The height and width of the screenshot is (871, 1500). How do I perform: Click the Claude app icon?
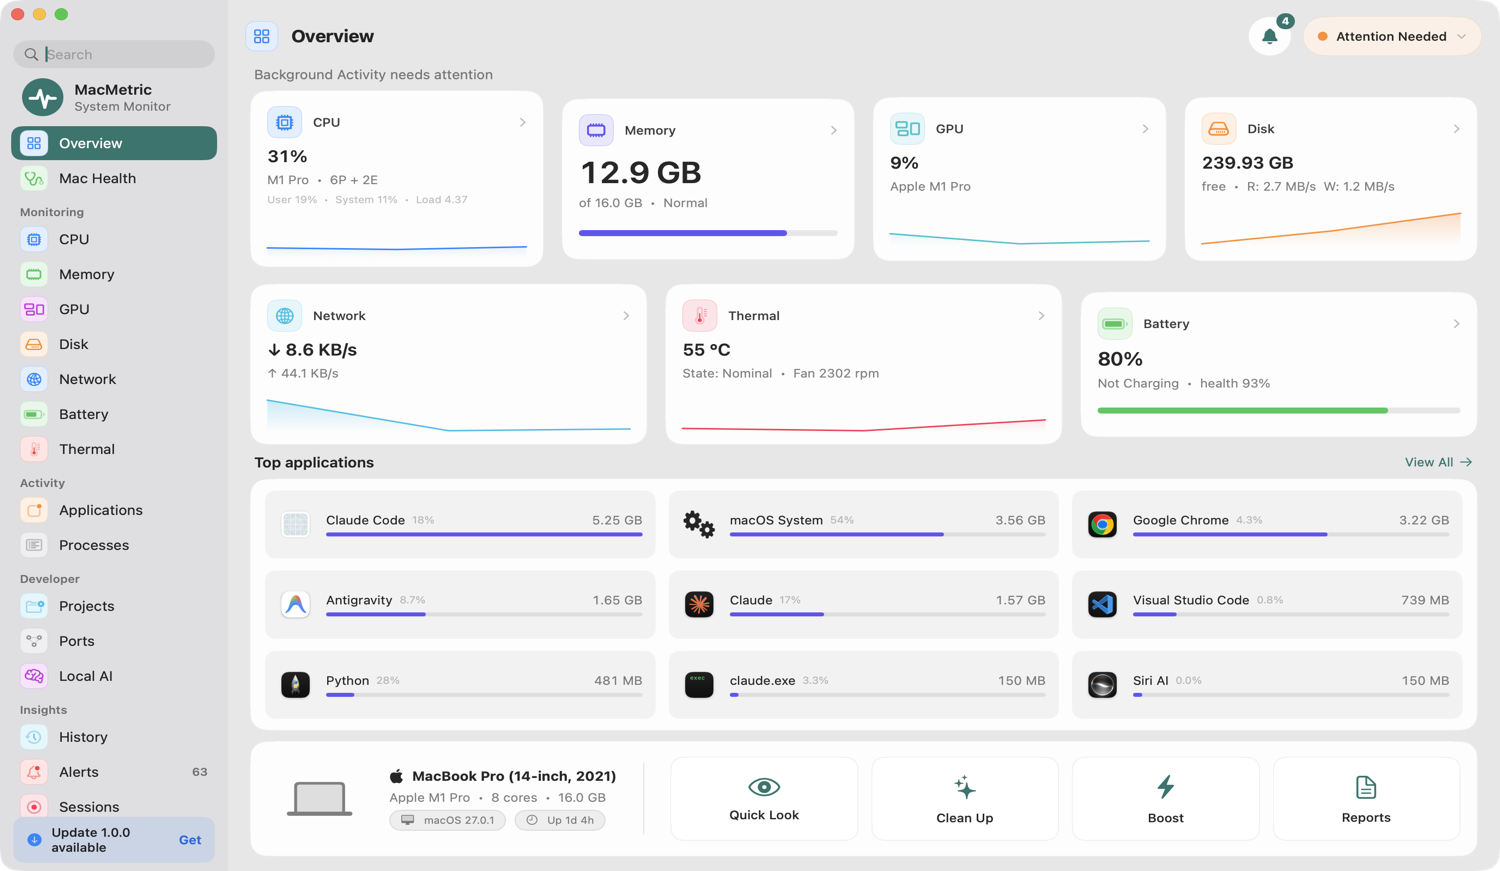699,604
